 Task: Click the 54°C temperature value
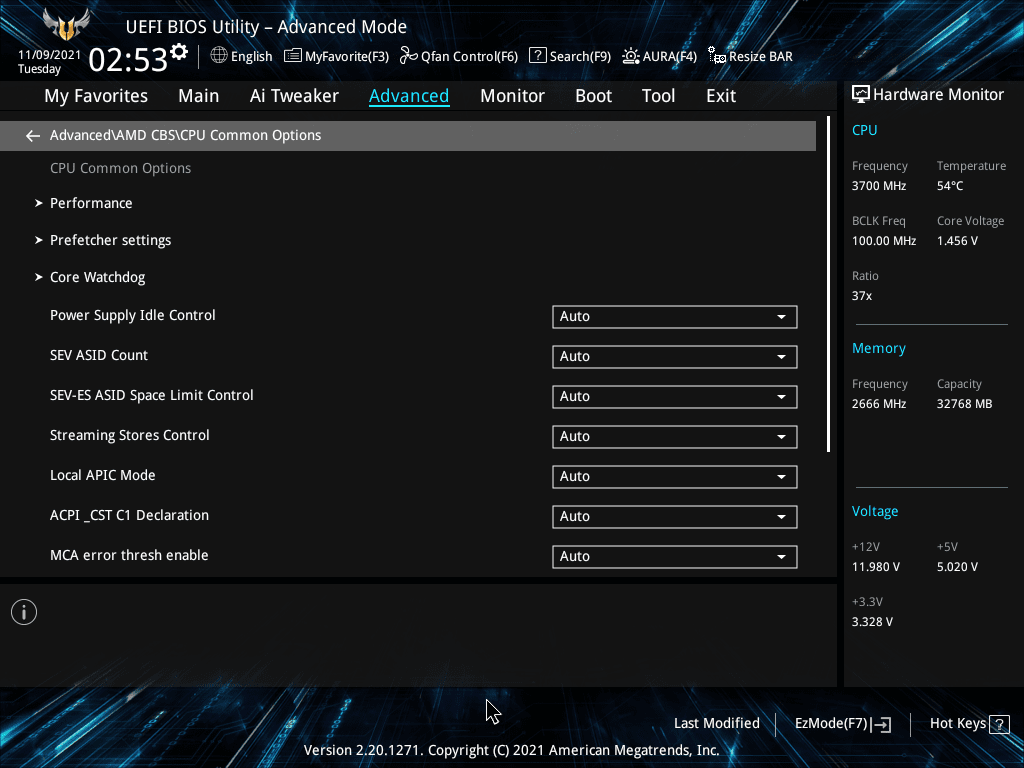tap(950, 186)
